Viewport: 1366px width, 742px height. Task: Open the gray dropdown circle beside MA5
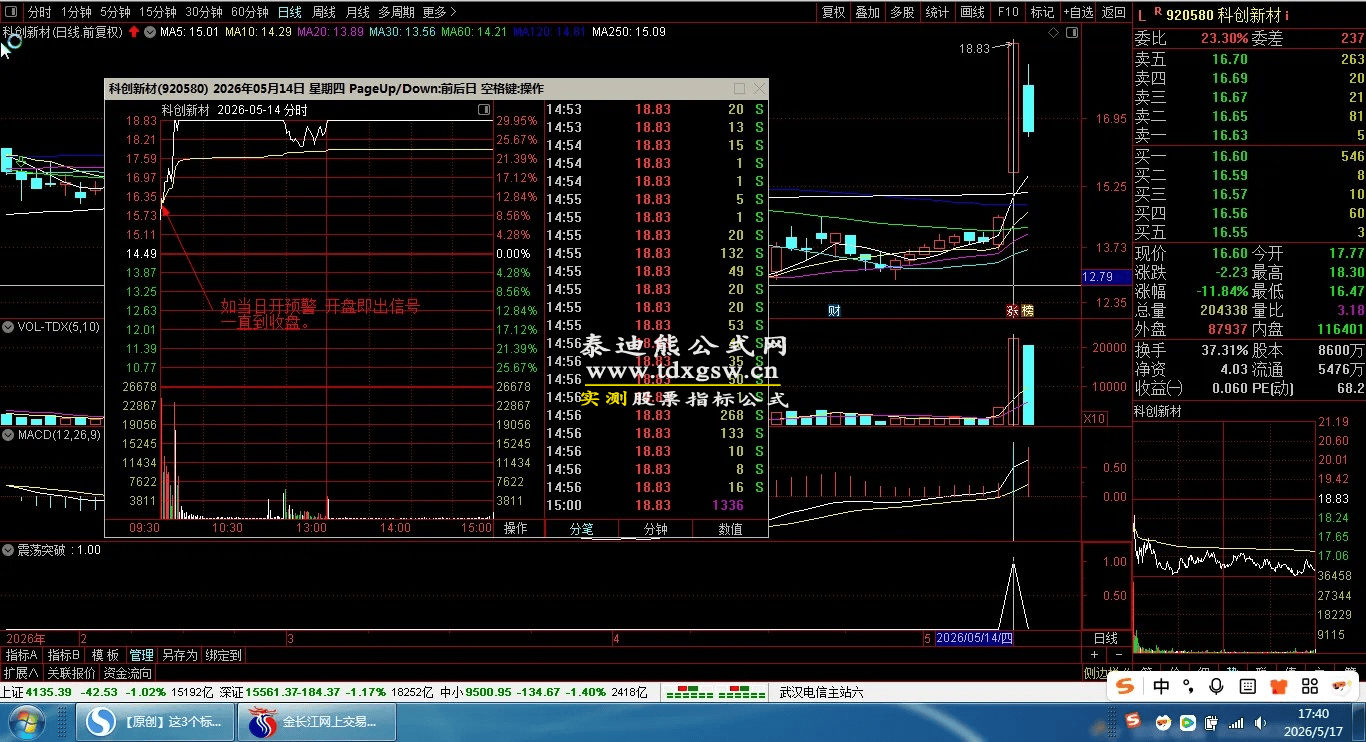coord(150,32)
